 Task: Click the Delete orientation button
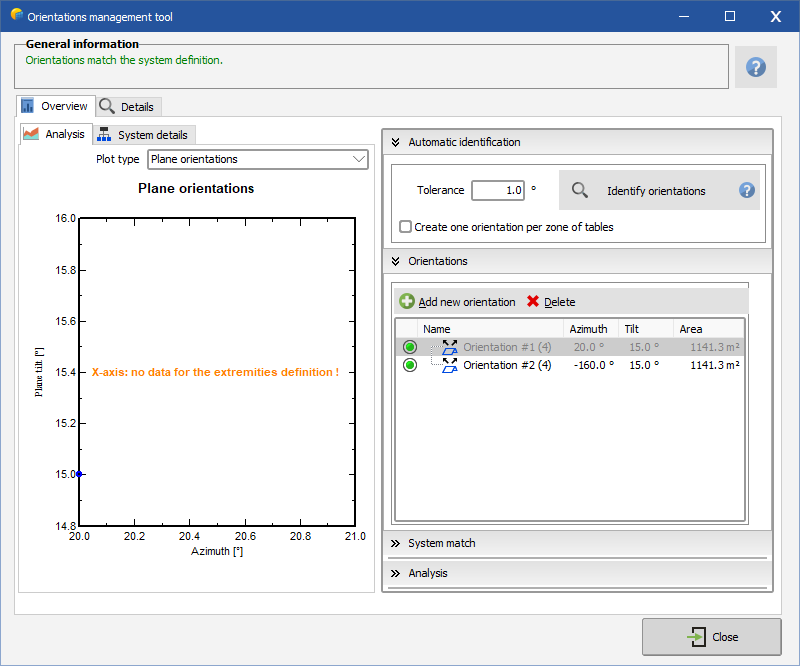click(x=551, y=302)
